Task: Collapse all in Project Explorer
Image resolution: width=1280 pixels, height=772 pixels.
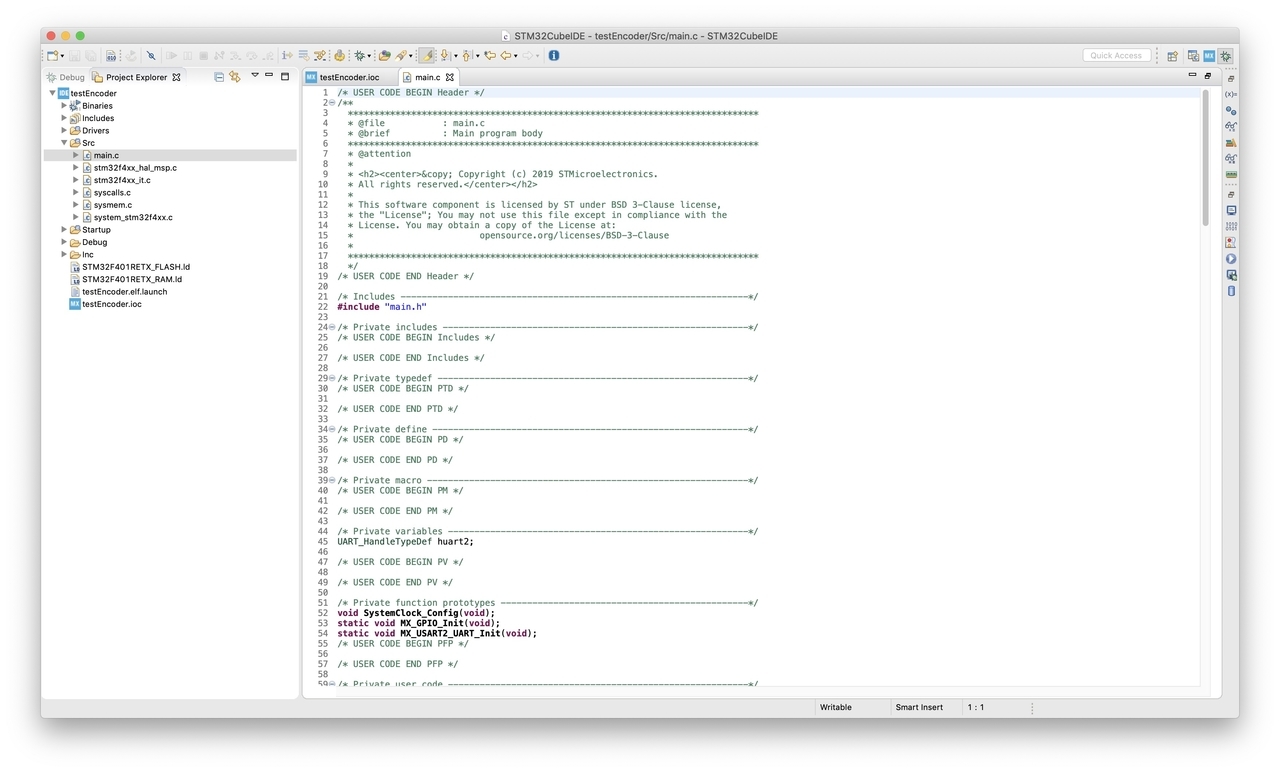Action: pos(219,76)
